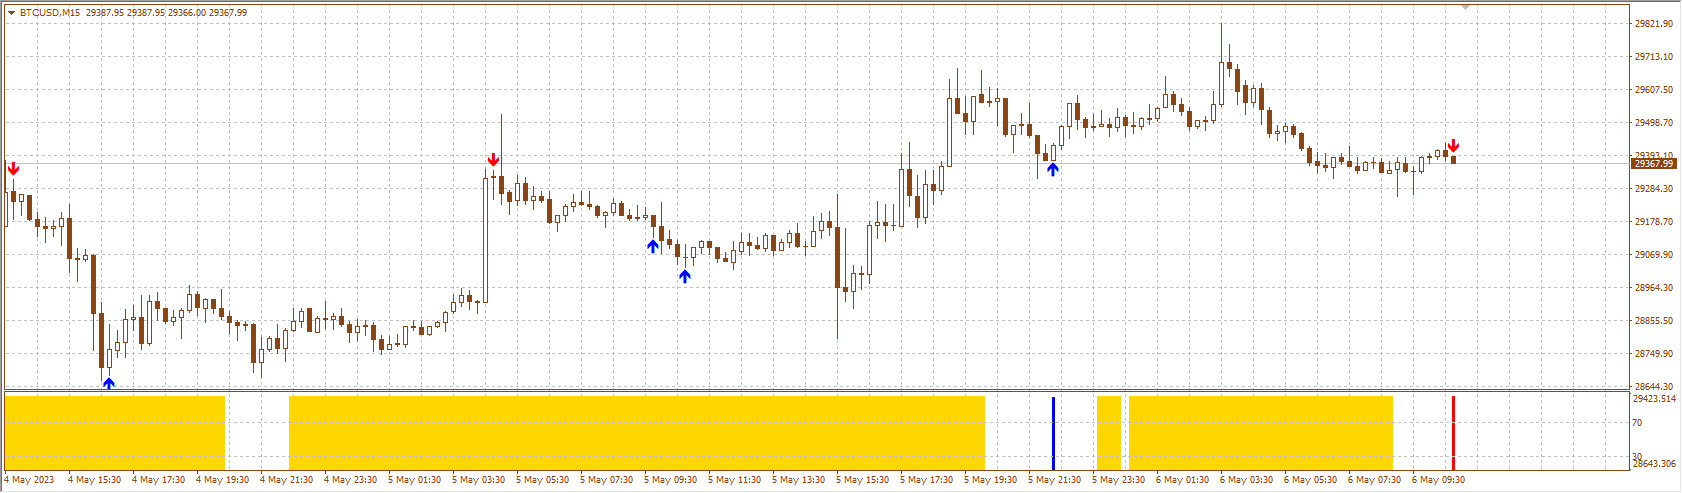The width and height of the screenshot is (1682, 493).
Task: Select the red sell arrow at 4 May chart start
Action: 13,168
